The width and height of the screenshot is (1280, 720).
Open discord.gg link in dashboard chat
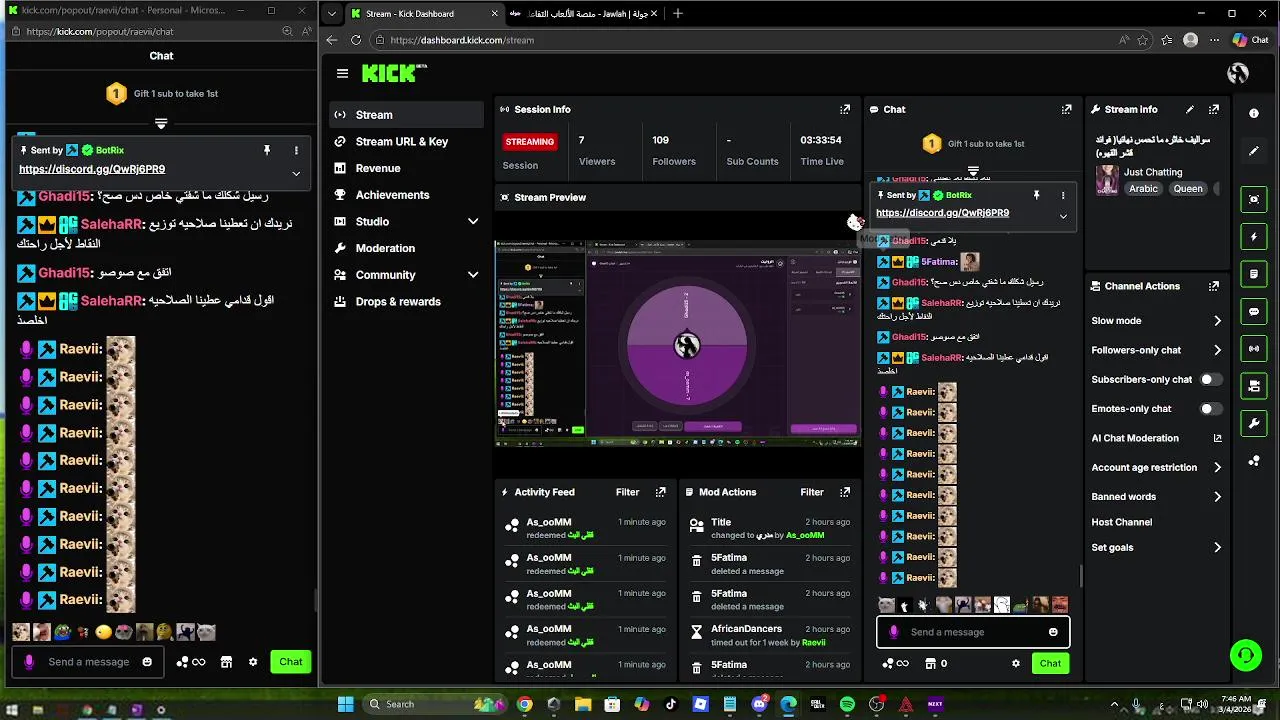point(942,213)
